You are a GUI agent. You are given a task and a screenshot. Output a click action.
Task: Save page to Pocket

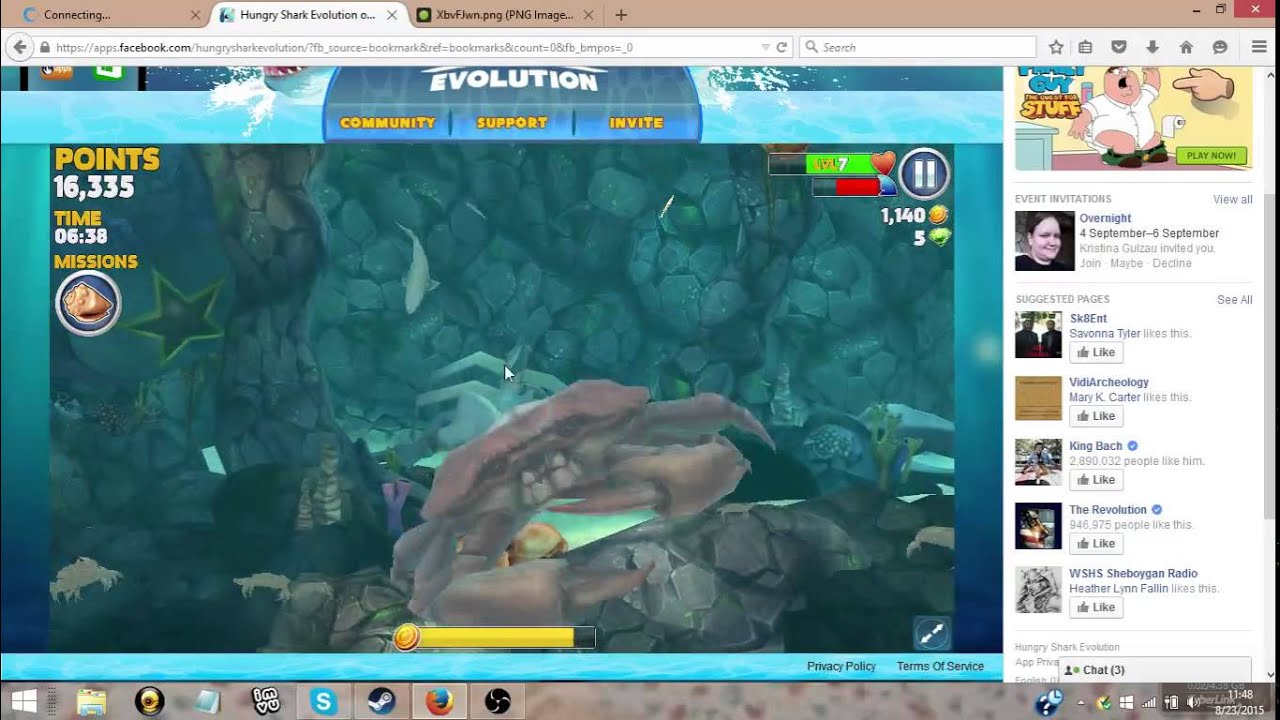pyautogui.click(x=1119, y=47)
